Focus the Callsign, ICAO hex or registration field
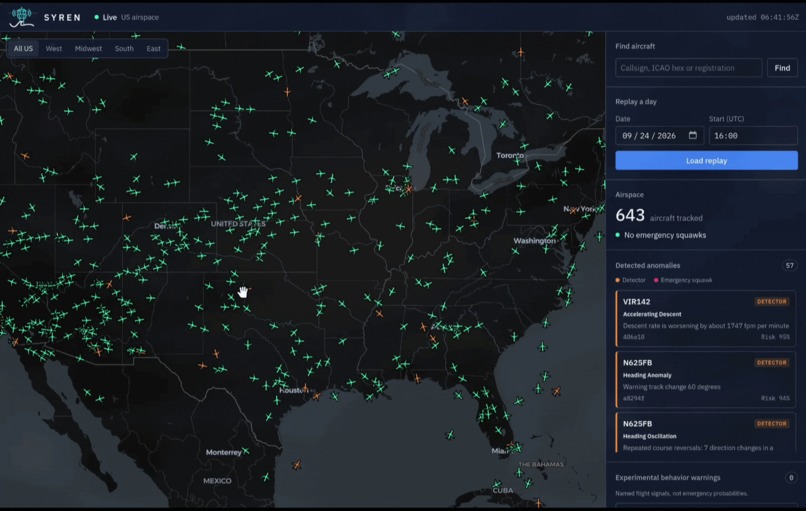Viewport: 806px width, 511px height. point(688,68)
